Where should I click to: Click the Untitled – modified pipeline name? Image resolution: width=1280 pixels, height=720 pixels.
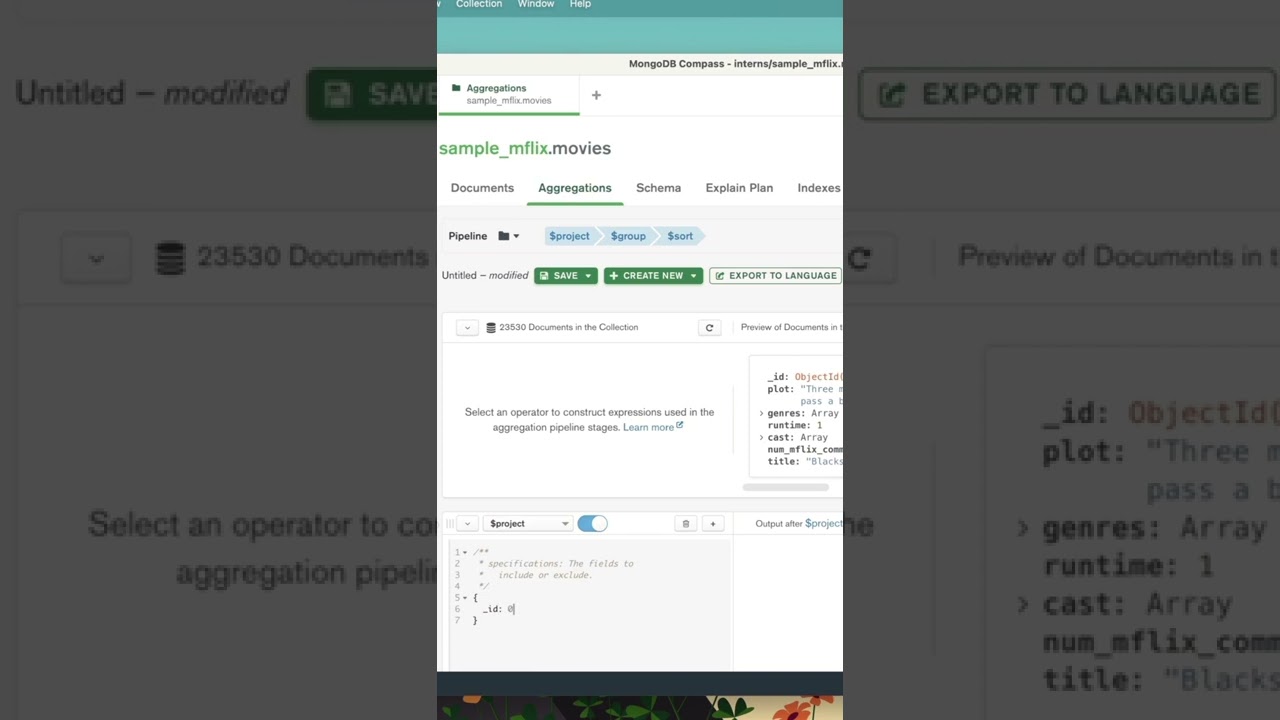(x=485, y=276)
